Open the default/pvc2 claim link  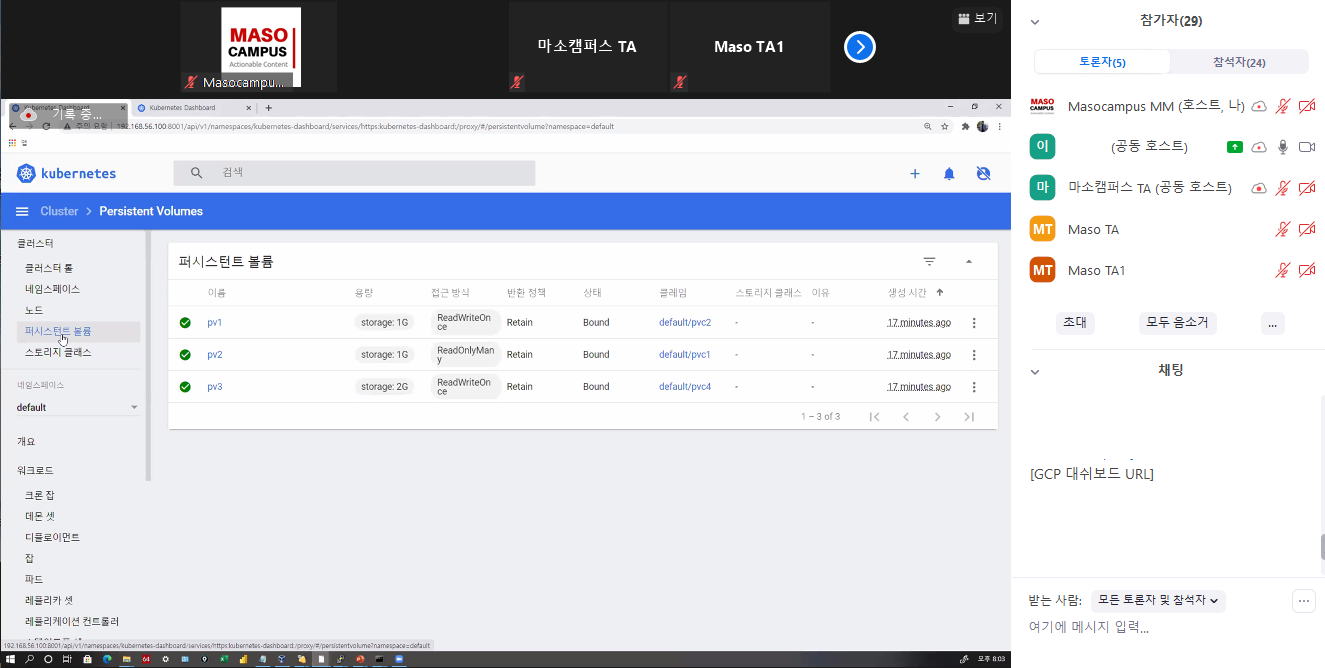pyautogui.click(x=685, y=323)
